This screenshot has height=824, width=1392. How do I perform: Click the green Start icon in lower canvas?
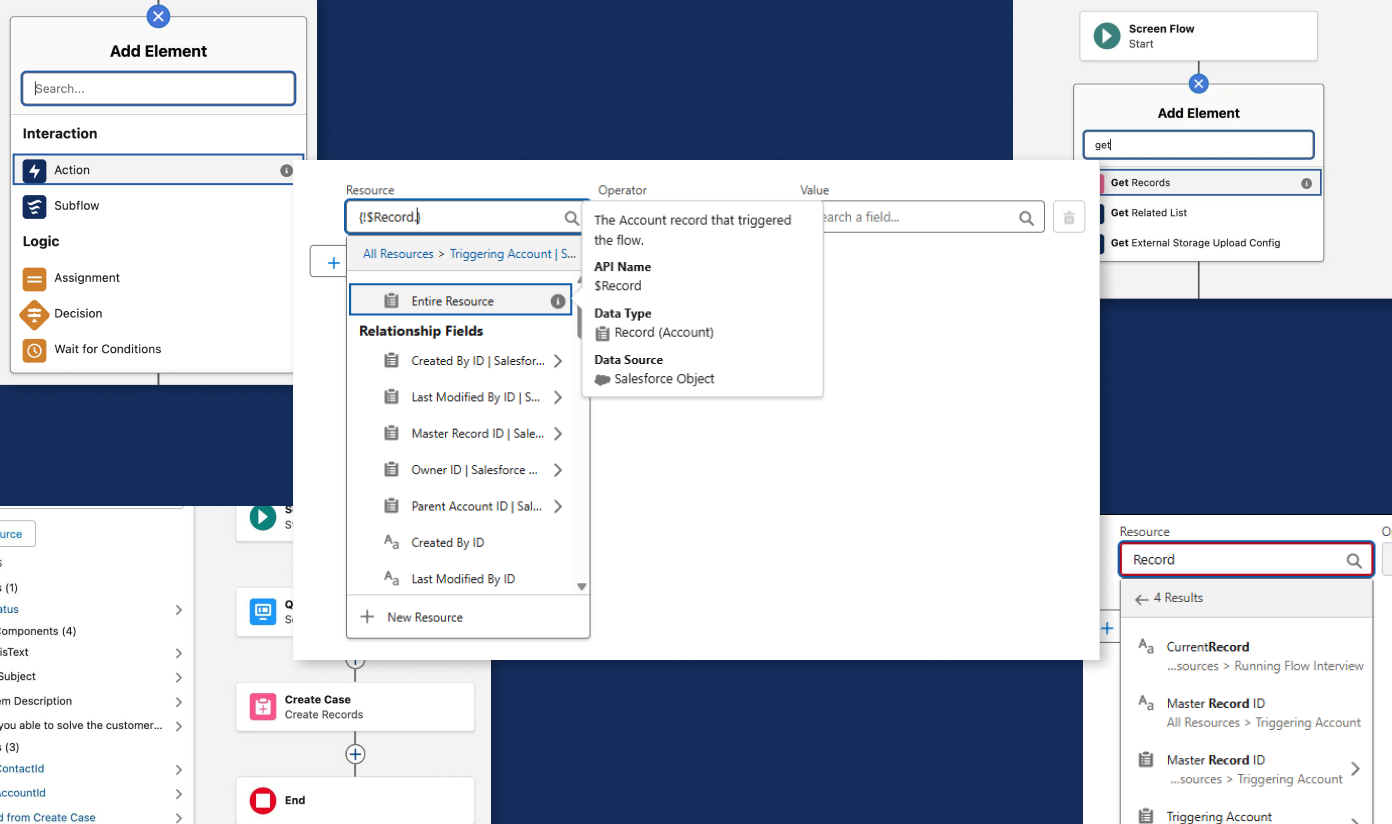click(x=262, y=517)
